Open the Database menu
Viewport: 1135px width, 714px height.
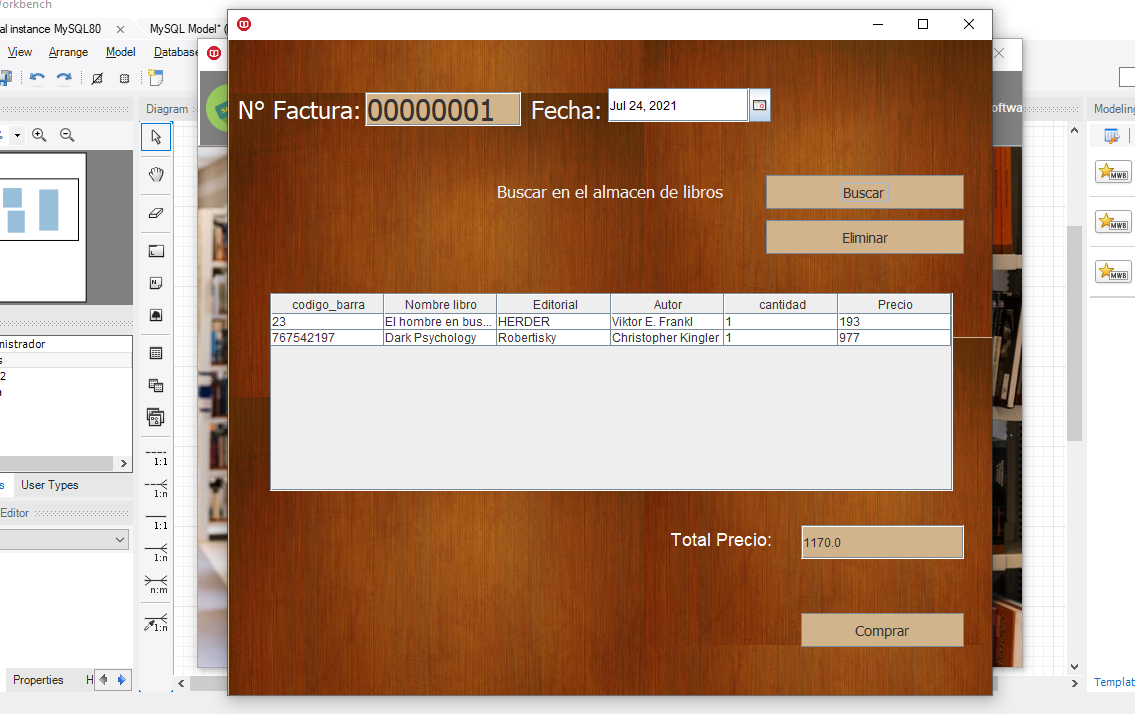[x=176, y=52]
